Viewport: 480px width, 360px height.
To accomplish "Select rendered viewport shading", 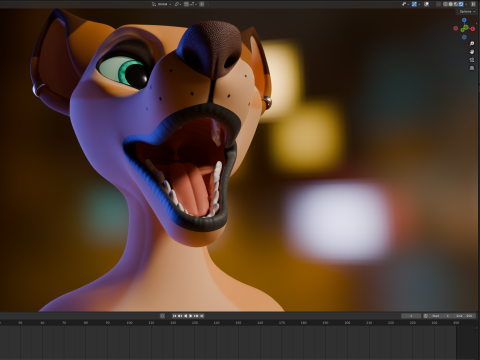I will click(x=461, y=4).
